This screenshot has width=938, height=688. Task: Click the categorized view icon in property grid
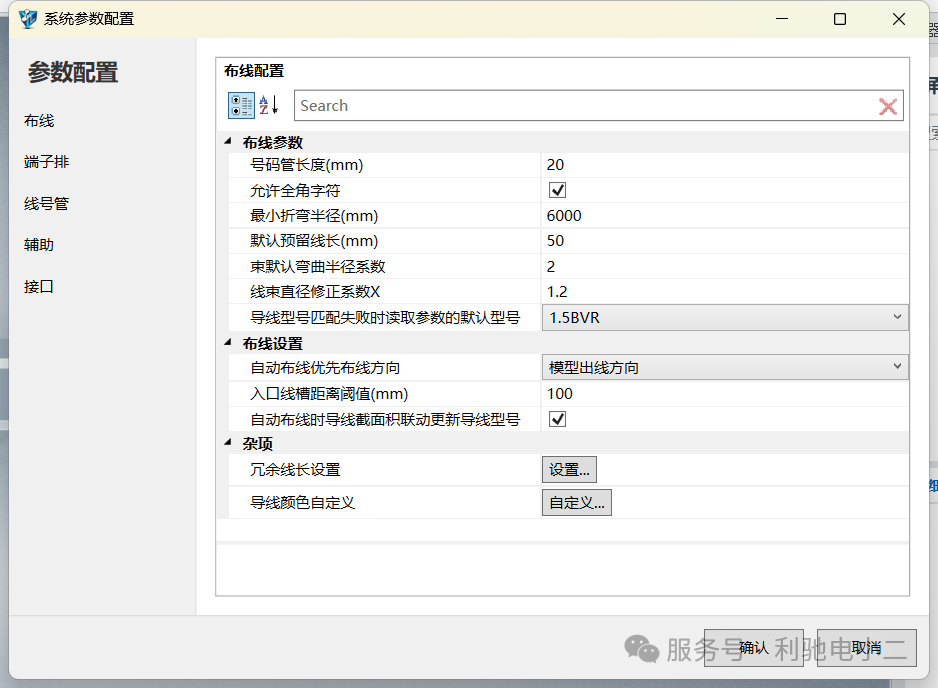click(241, 105)
